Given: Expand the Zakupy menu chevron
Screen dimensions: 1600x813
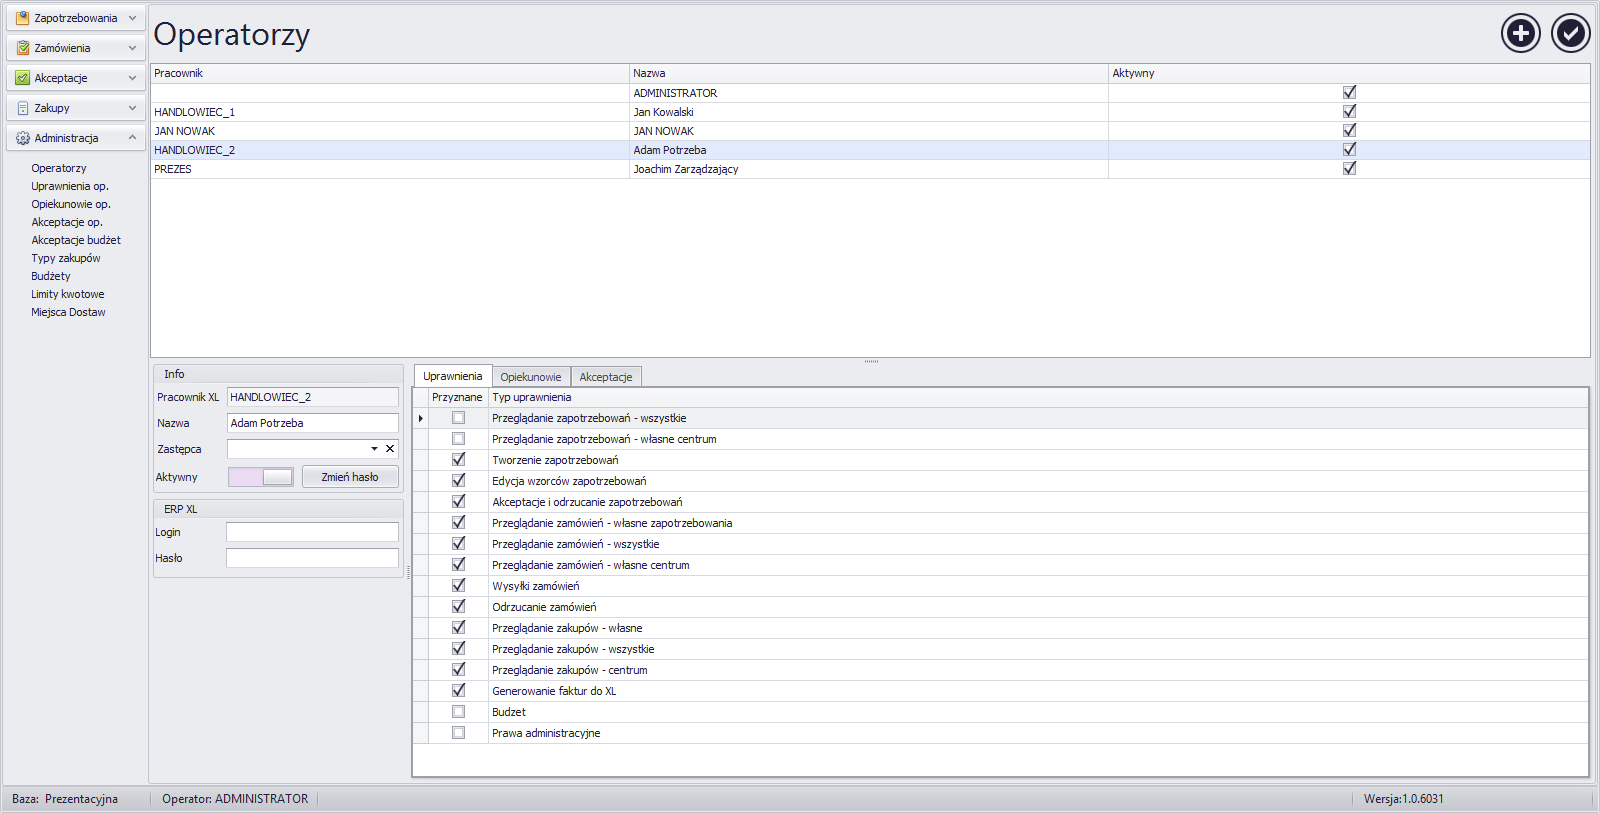Looking at the screenshot, I should 132,108.
